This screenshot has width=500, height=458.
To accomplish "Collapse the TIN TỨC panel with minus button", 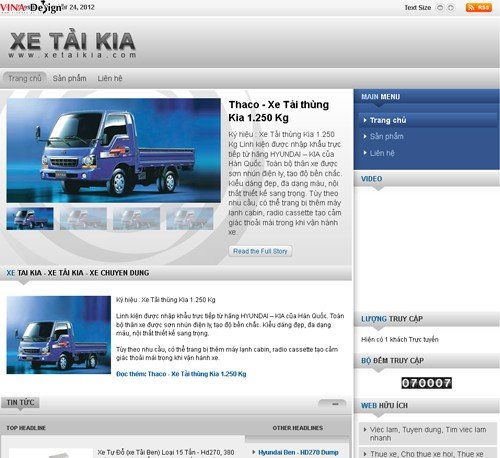I will pyautogui.click(x=332, y=404).
